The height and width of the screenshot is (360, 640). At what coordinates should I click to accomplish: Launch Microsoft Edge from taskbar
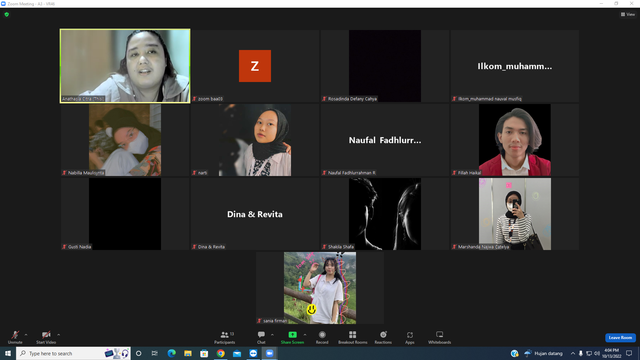[x=171, y=353]
